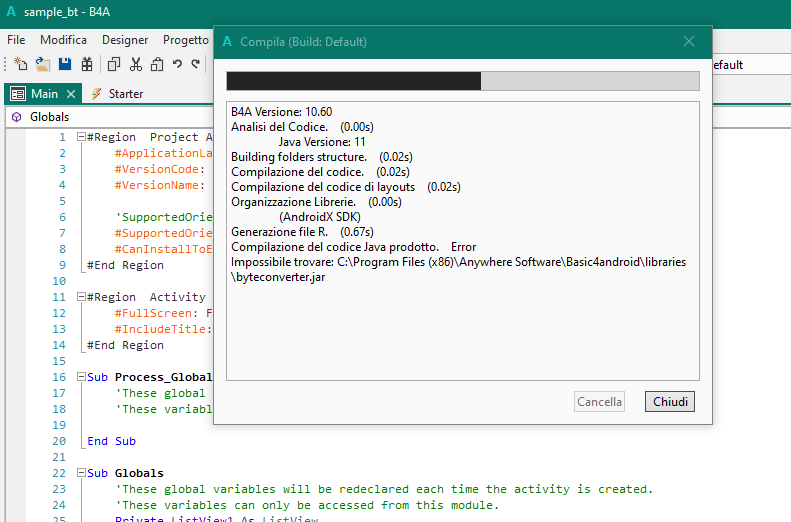Click the Open project folder icon
Viewport: 791px width, 522px height.
[42, 64]
